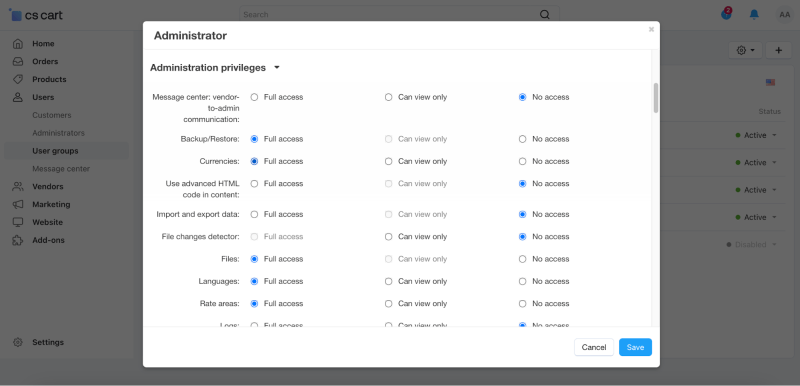Click the Add-ons puzzle icon in sidebar
This screenshot has width=800, height=386.
point(18,240)
